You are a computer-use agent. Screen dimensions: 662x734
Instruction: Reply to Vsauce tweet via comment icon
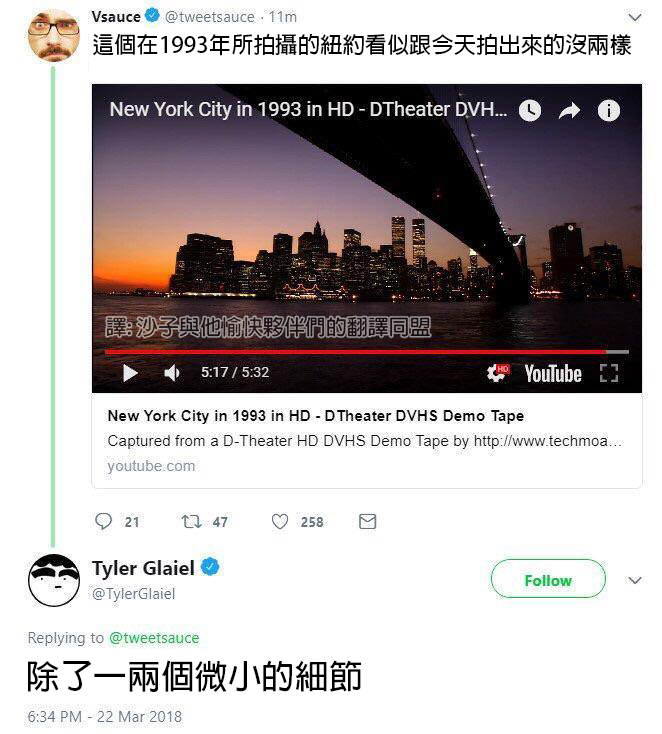(103, 521)
